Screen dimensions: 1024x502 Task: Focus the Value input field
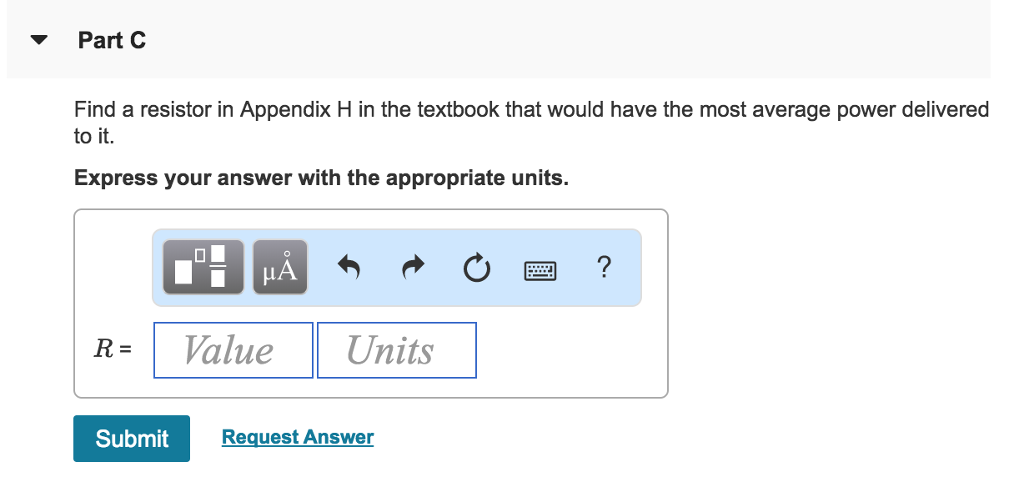[233, 350]
